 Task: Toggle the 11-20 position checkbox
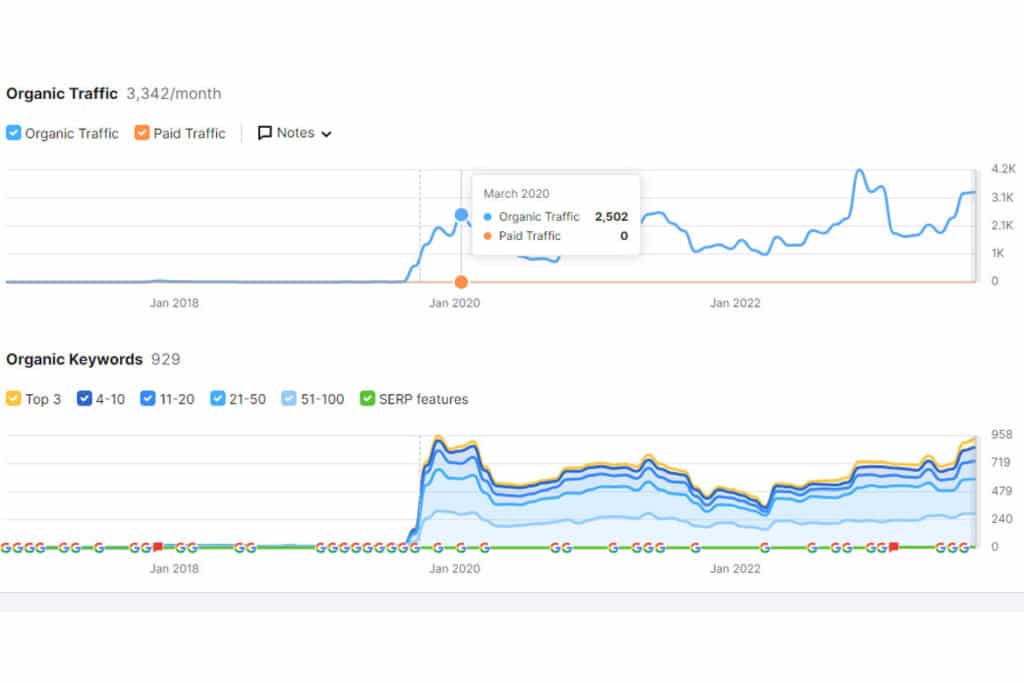pos(148,398)
